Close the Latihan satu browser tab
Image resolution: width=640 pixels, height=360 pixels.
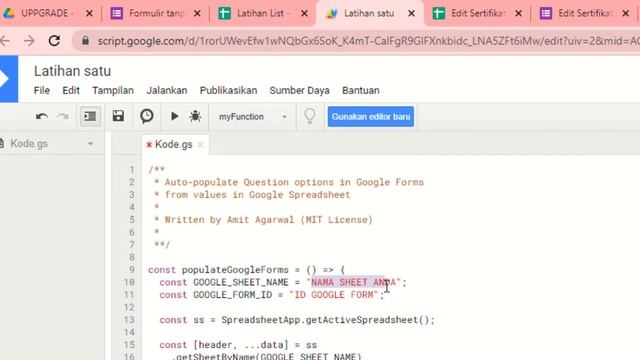pos(412,13)
